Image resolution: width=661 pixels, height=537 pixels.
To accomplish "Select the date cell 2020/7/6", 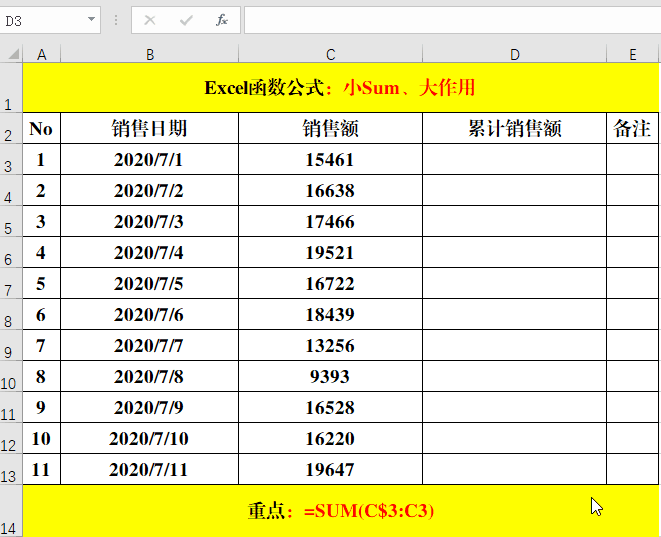I will (x=150, y=314).
